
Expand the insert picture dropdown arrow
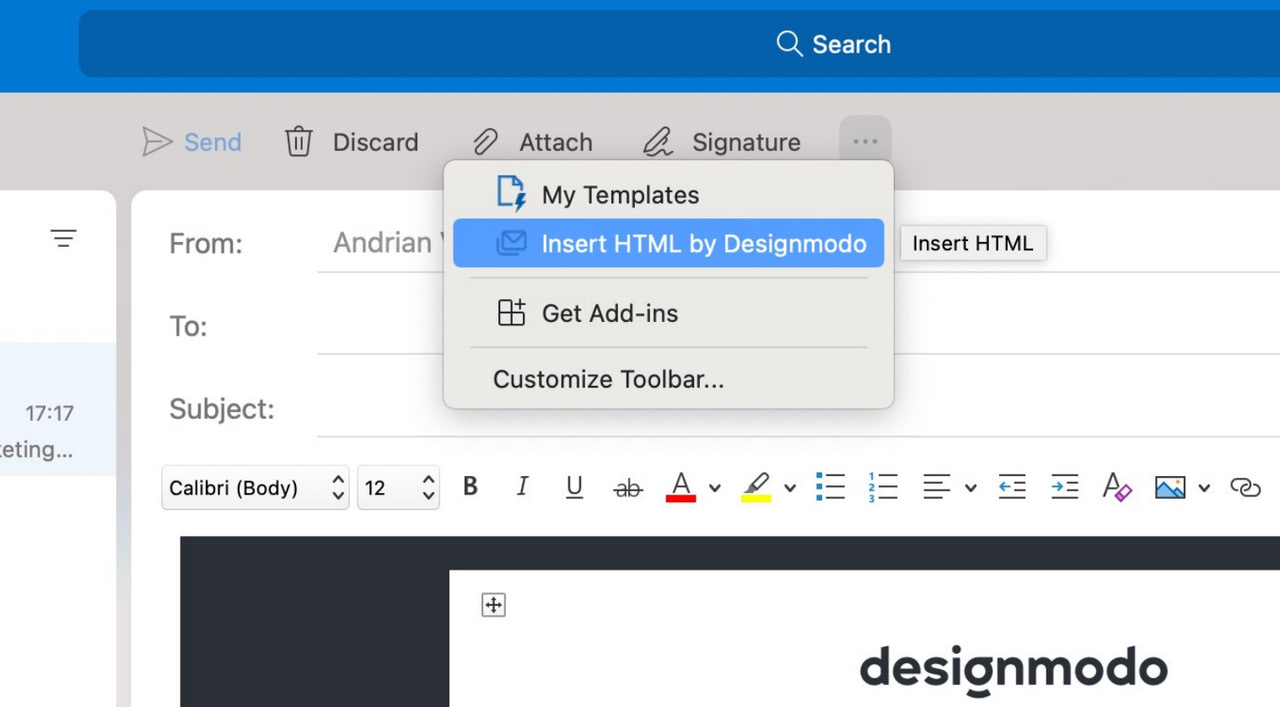[1204, 488]
